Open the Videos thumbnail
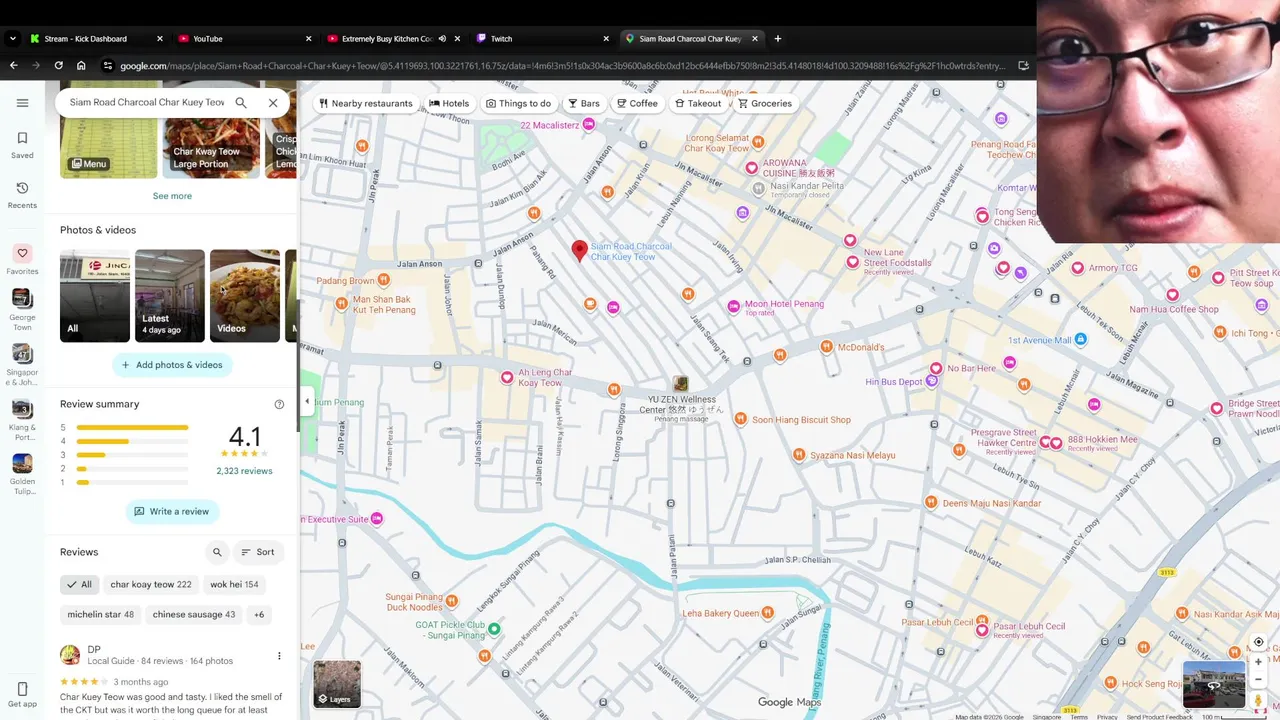 click(x=245, y=296)
